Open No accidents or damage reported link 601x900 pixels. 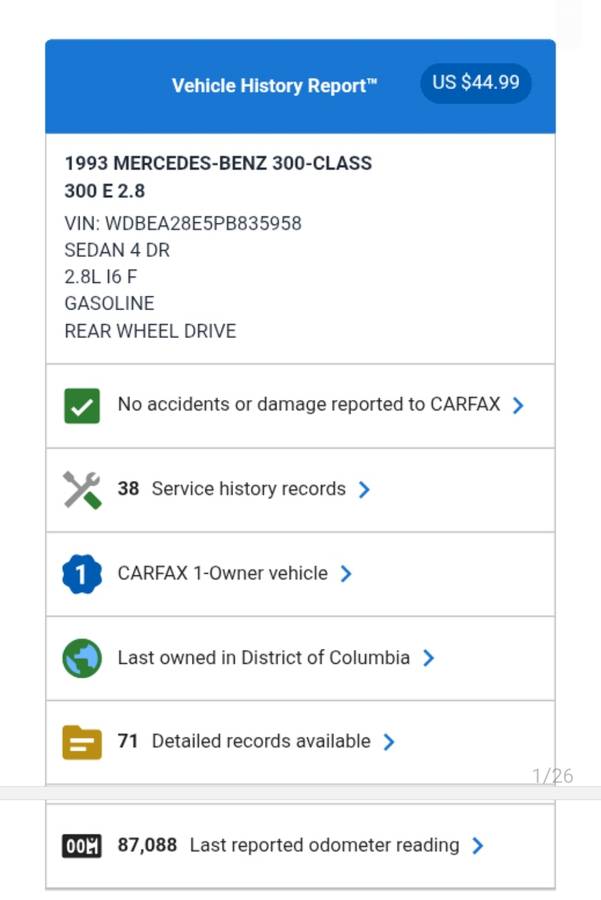coord(310,405)
